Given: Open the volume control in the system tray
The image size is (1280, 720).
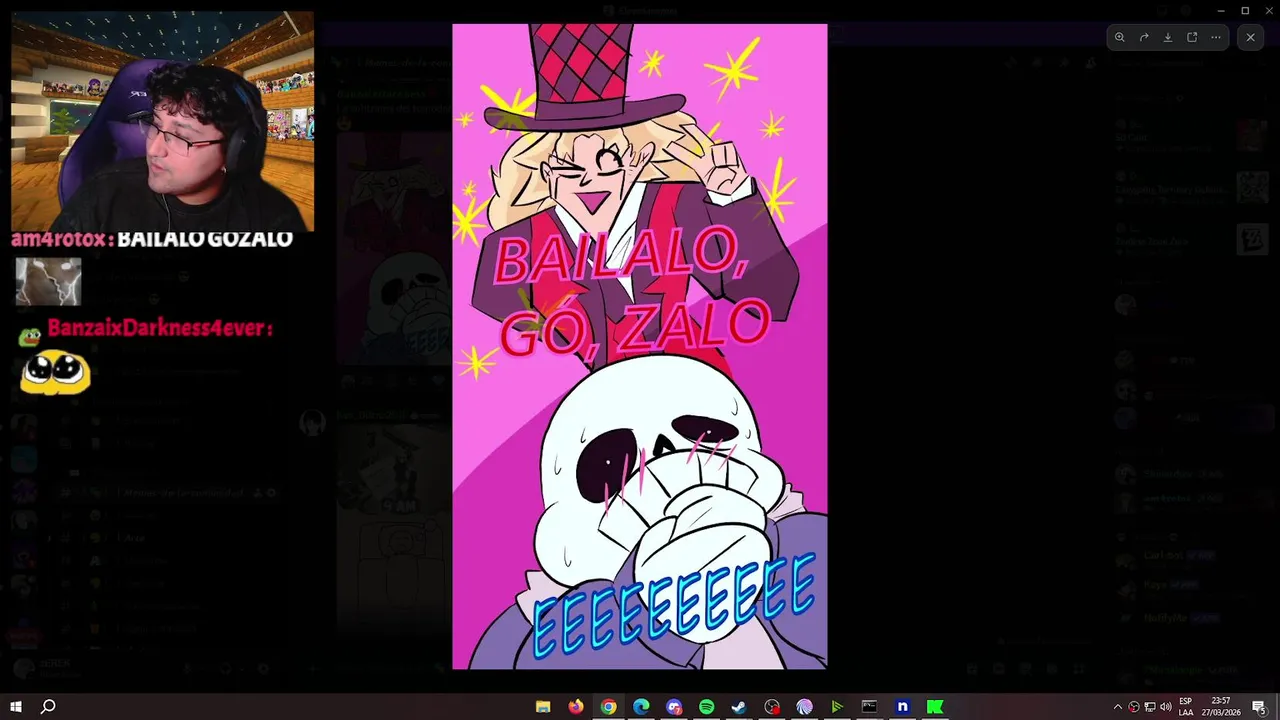Looking at the screenshot, I should click(1166, 707).
